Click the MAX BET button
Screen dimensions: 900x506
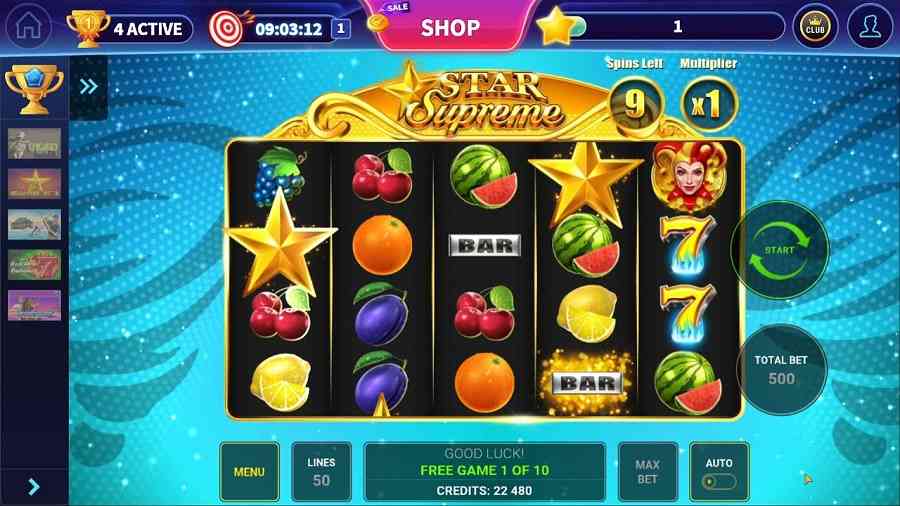(647, 472)
